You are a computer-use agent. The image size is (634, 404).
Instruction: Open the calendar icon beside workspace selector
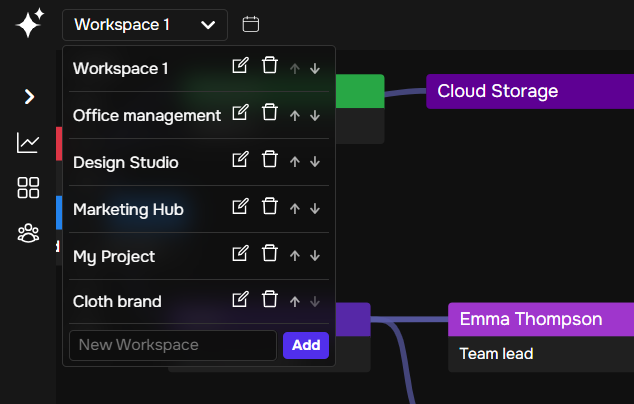[x=251, y=24]
